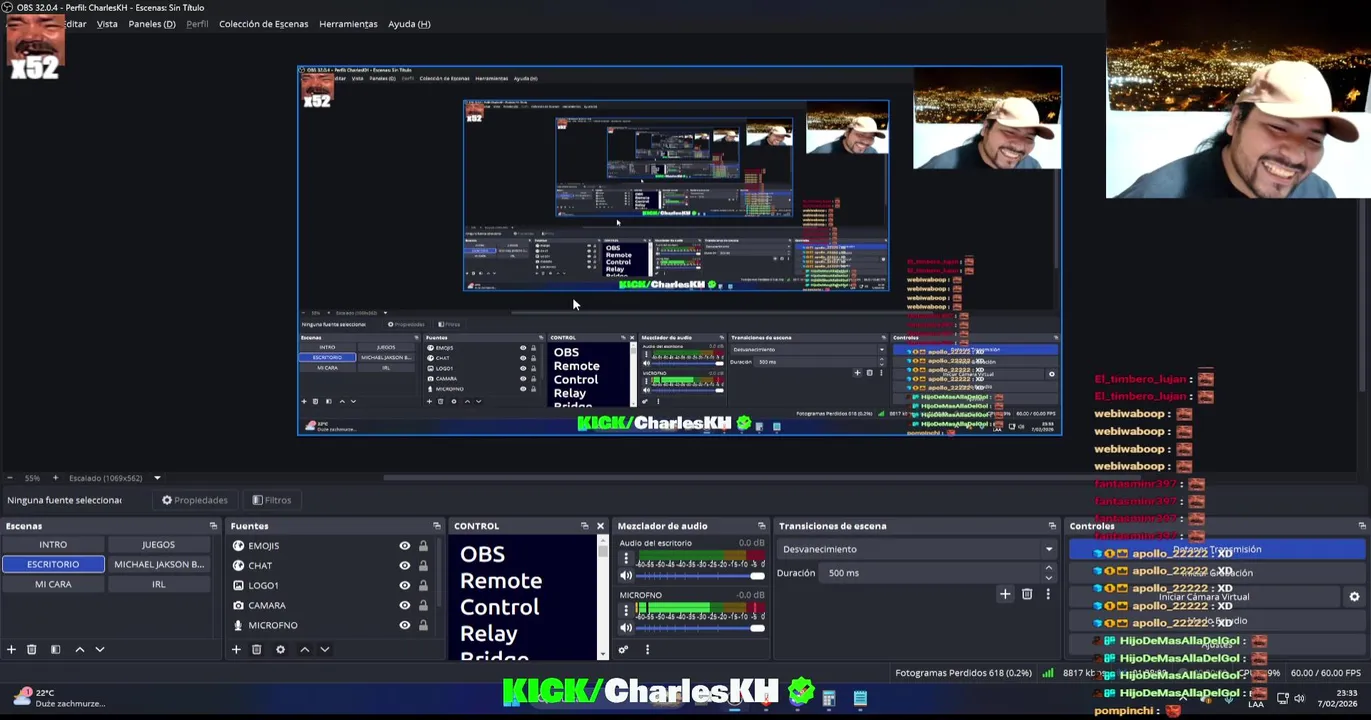Open Calculator from the taskbar
The image size is (1371, 720).
tap(828, 698)
